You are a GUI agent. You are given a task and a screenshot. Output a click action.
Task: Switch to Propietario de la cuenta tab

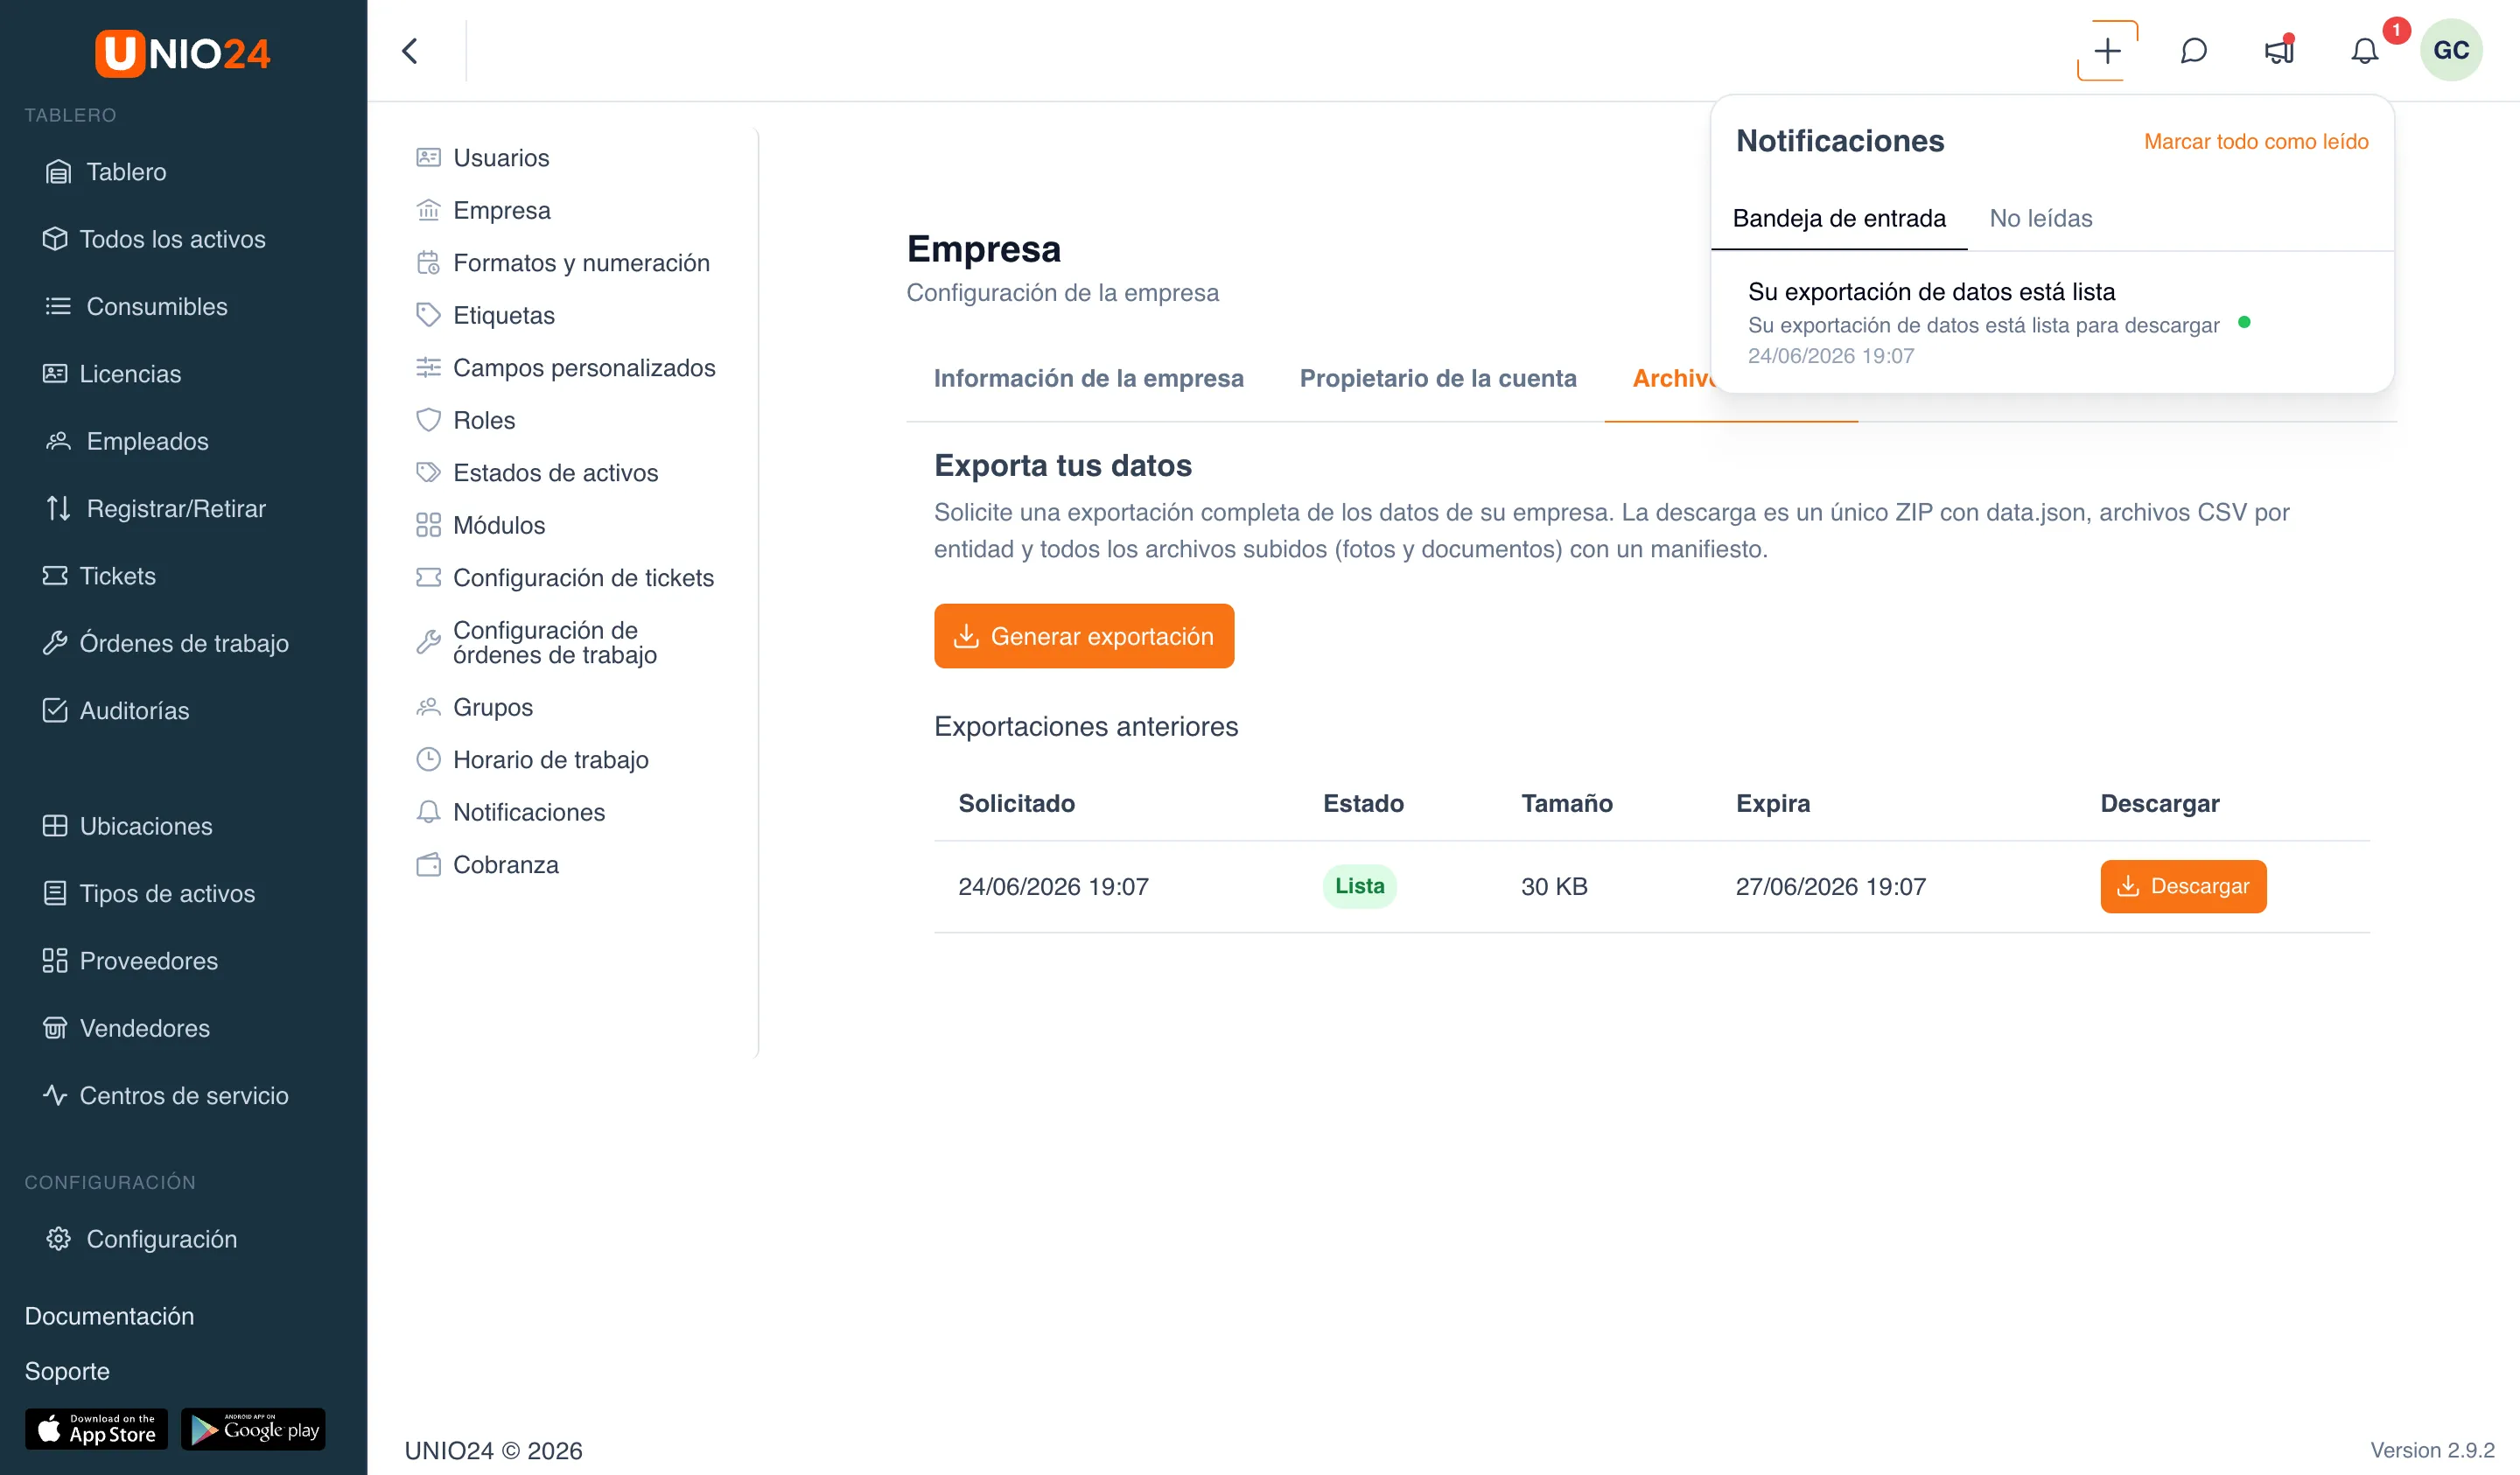pyautogui.click(x=1437, y=379)
